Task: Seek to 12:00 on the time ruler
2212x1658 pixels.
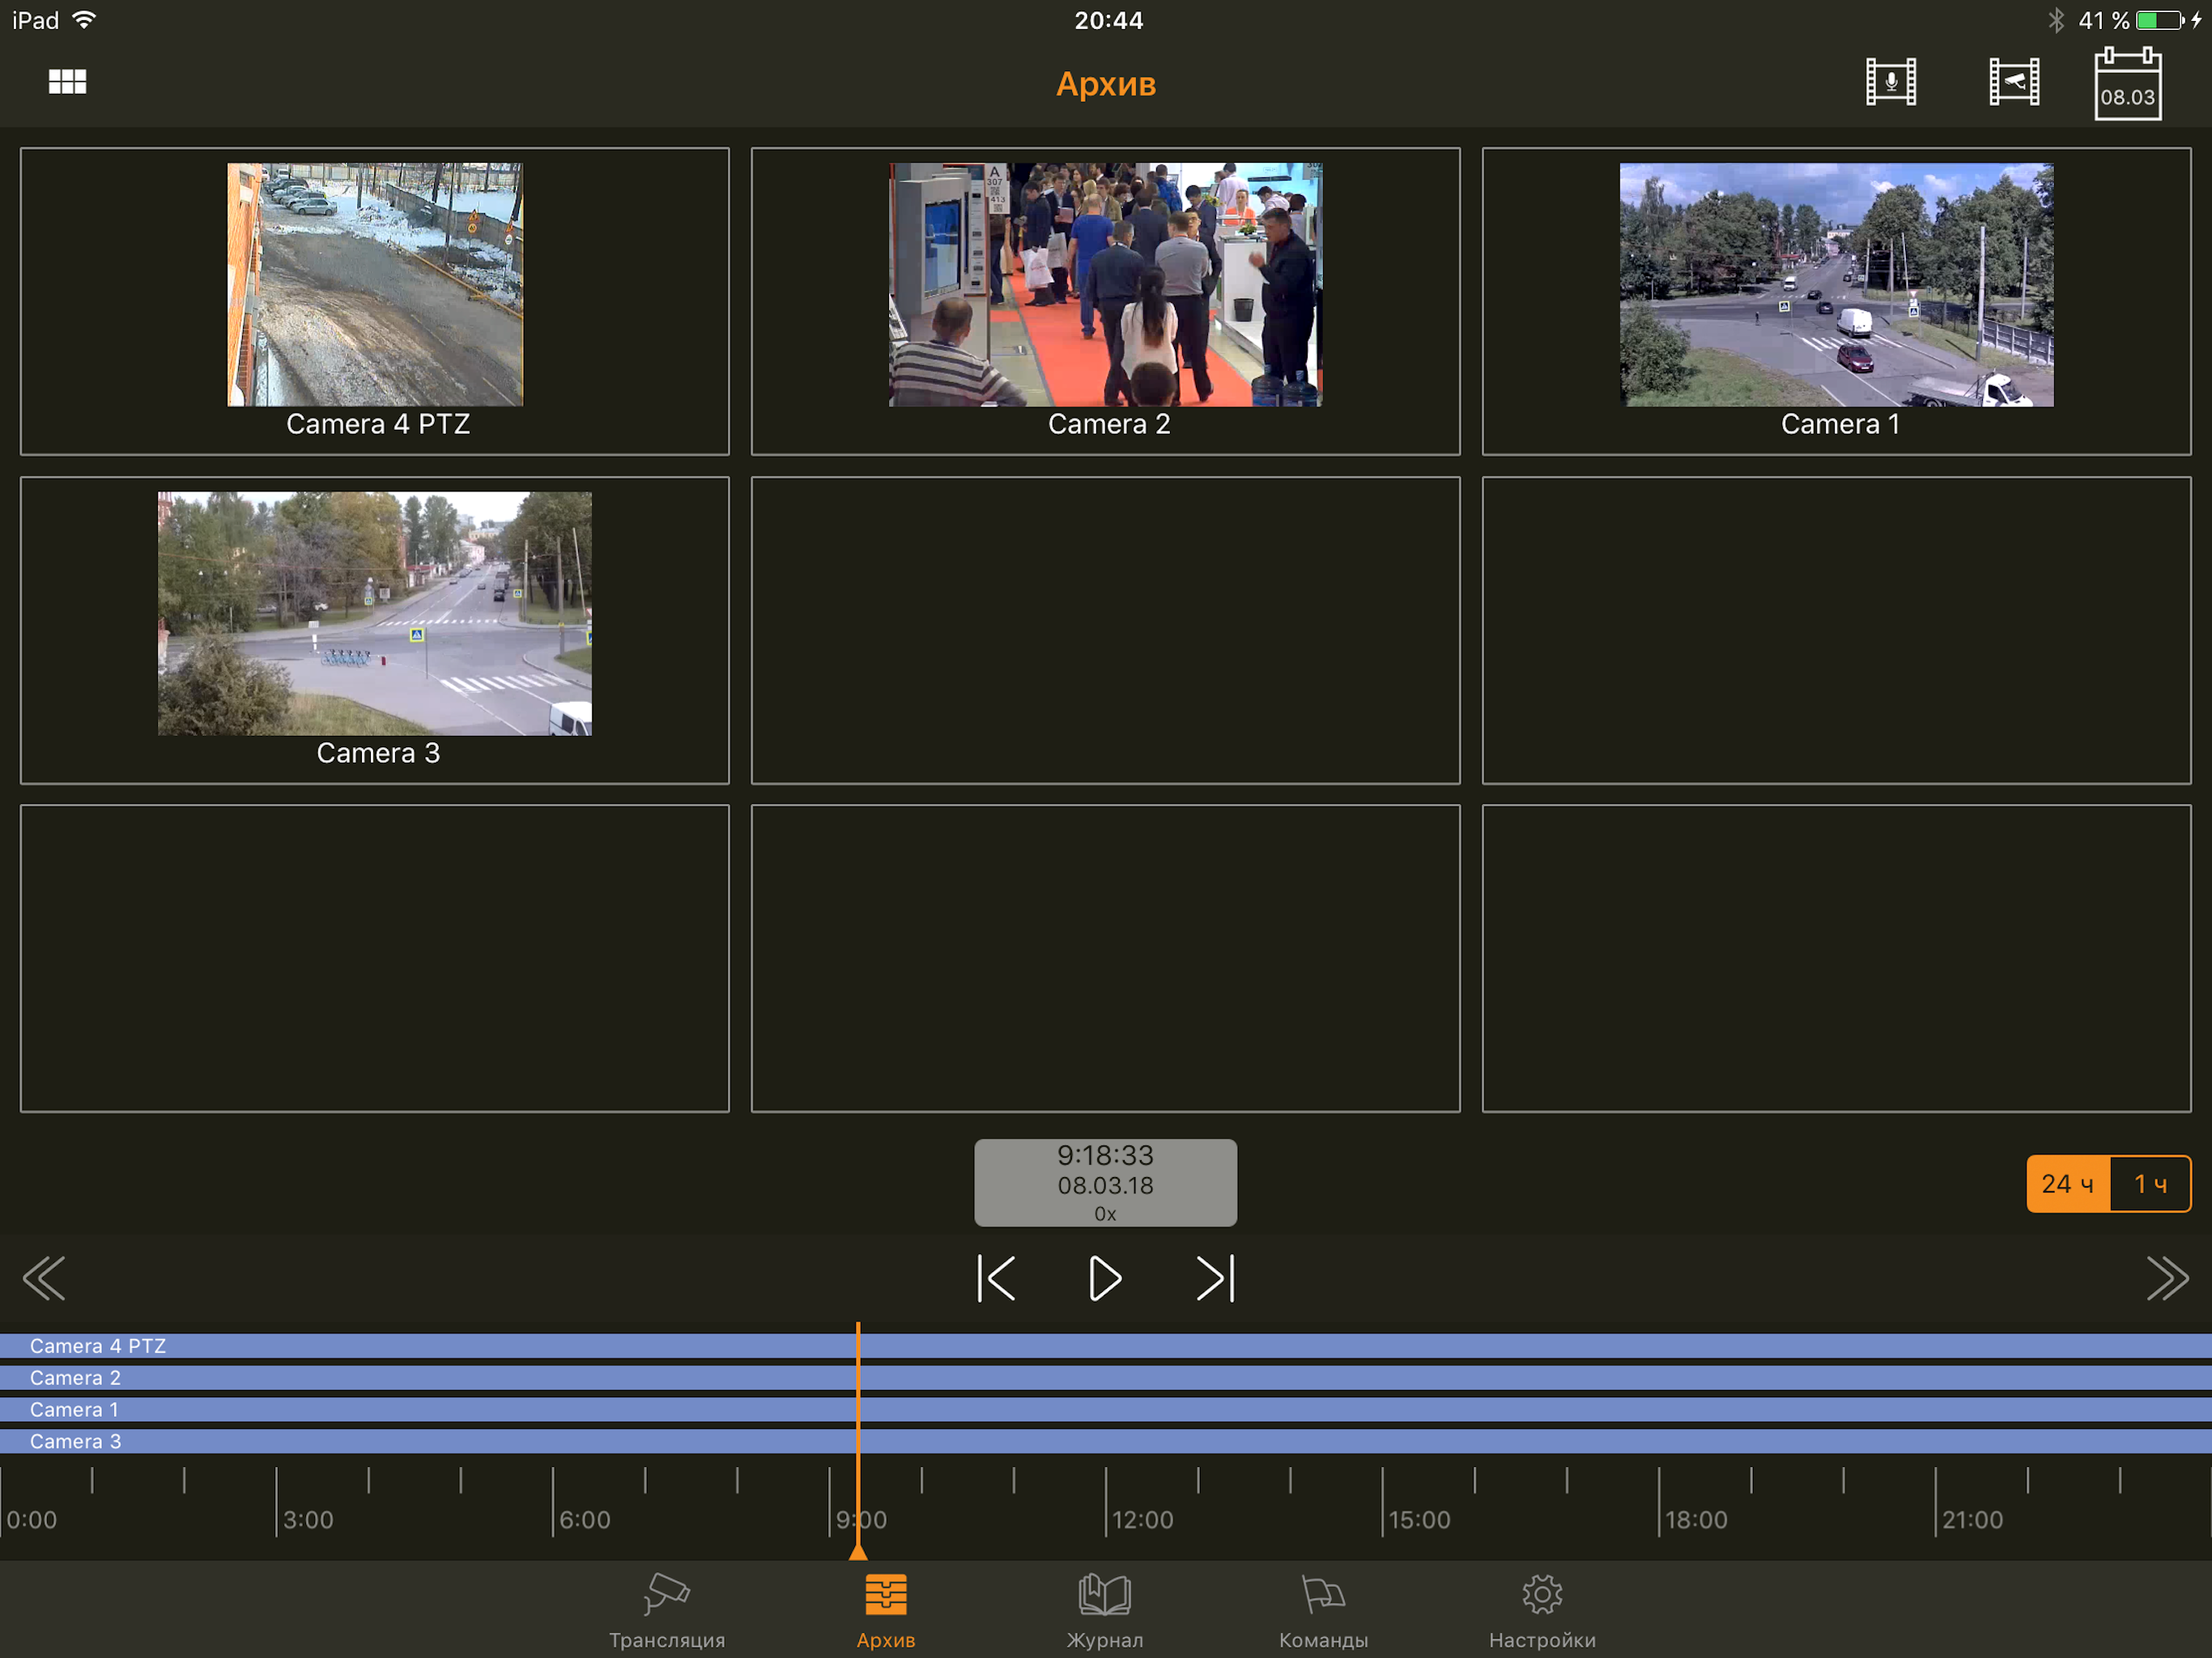Action: pos(1142,1520)
